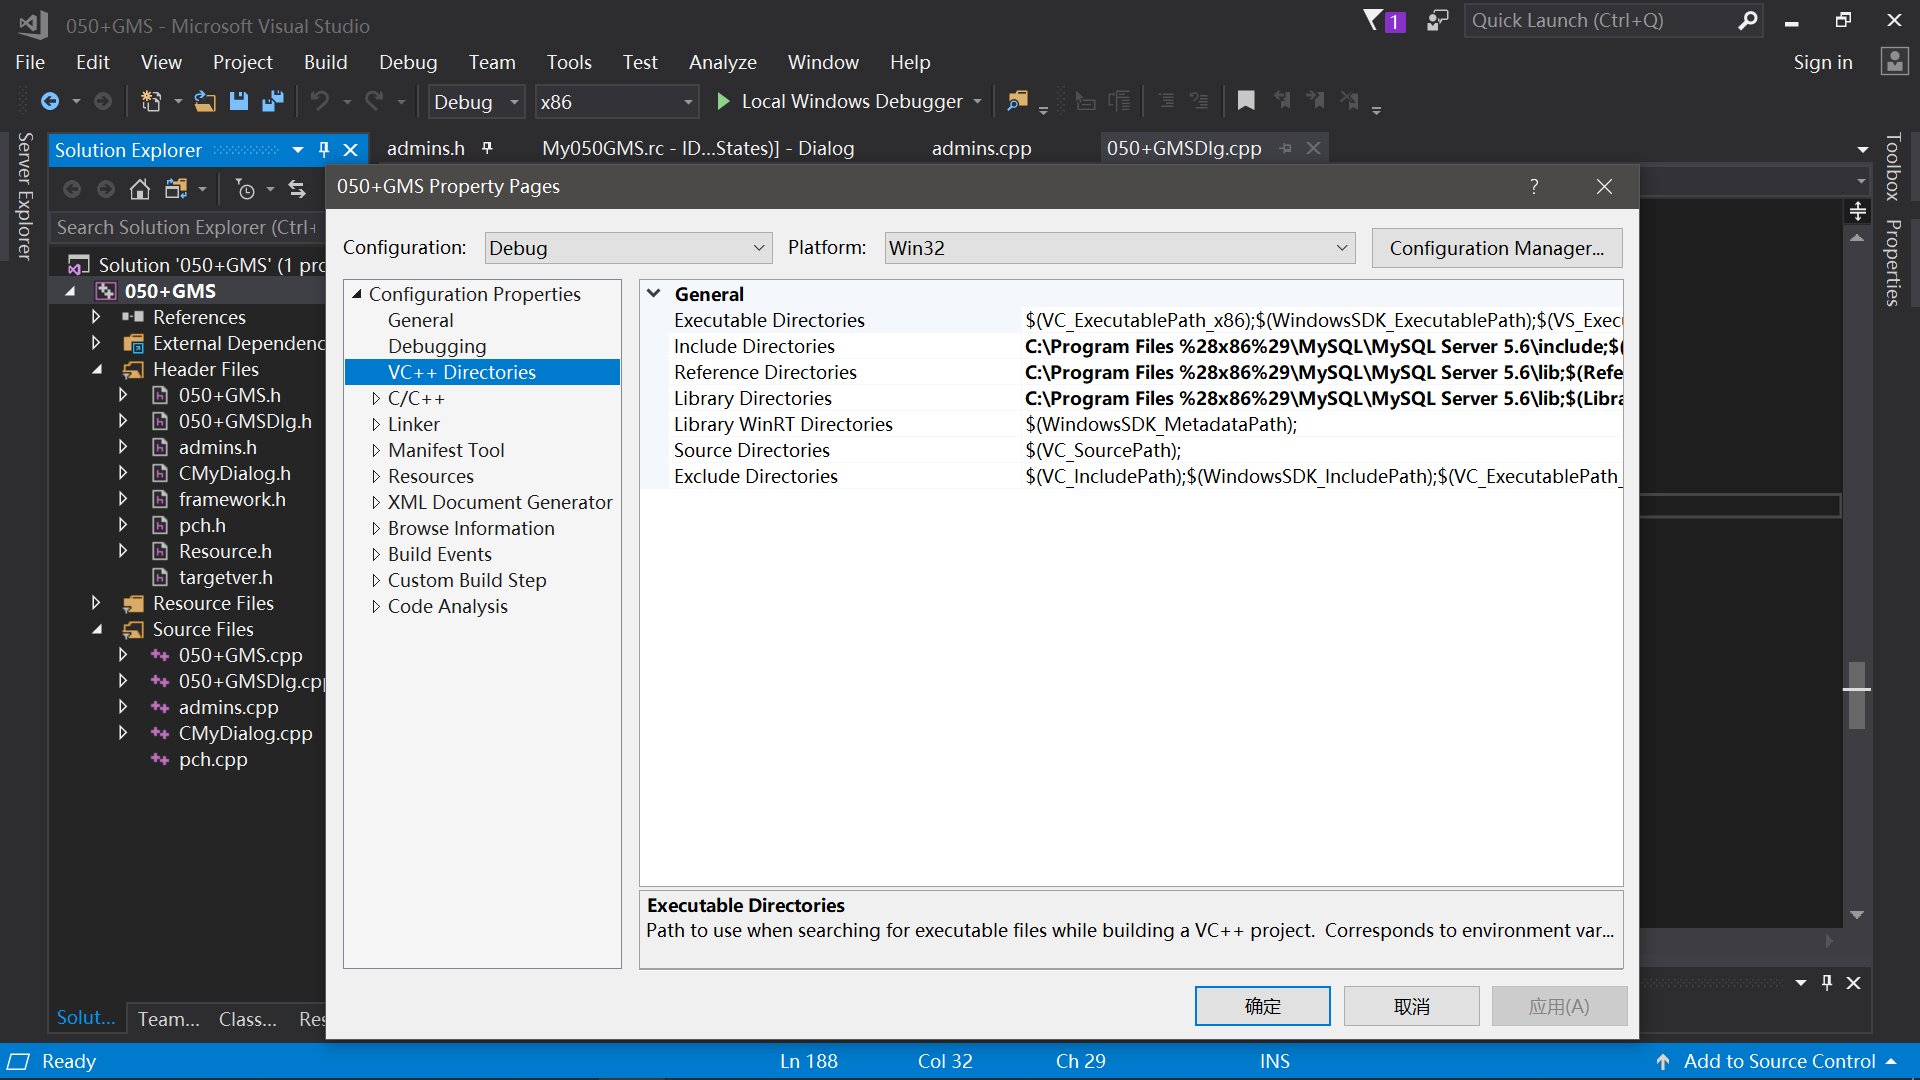The width and height of the screenshot is (1920, 1080).
Task: Click the Navigate Backward arrow icon
Action: point(50,101)
